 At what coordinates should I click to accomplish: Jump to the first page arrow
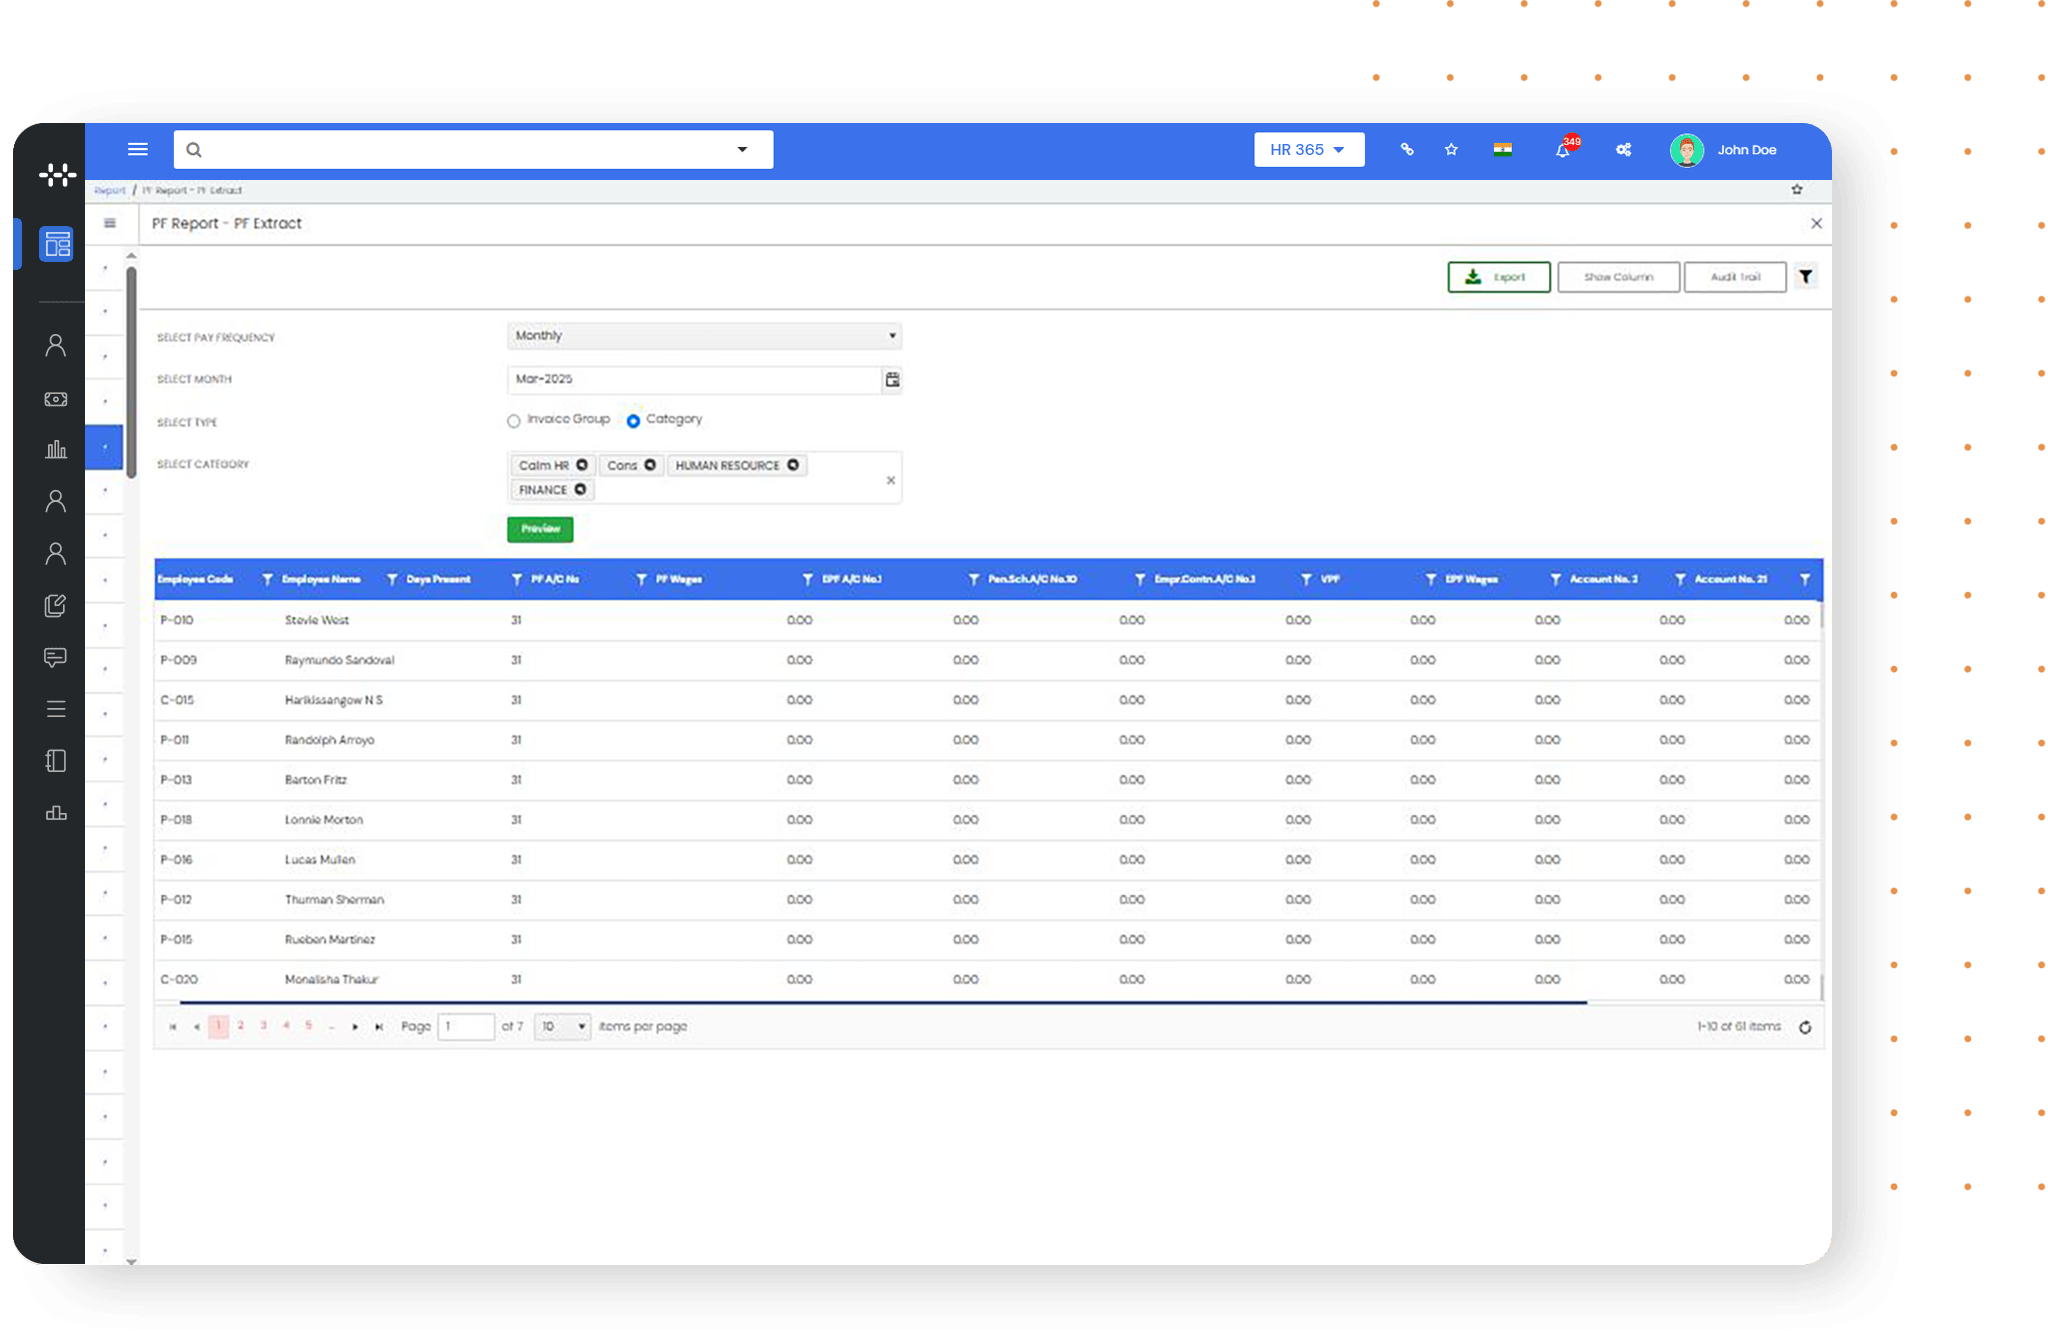point(173,1027)
